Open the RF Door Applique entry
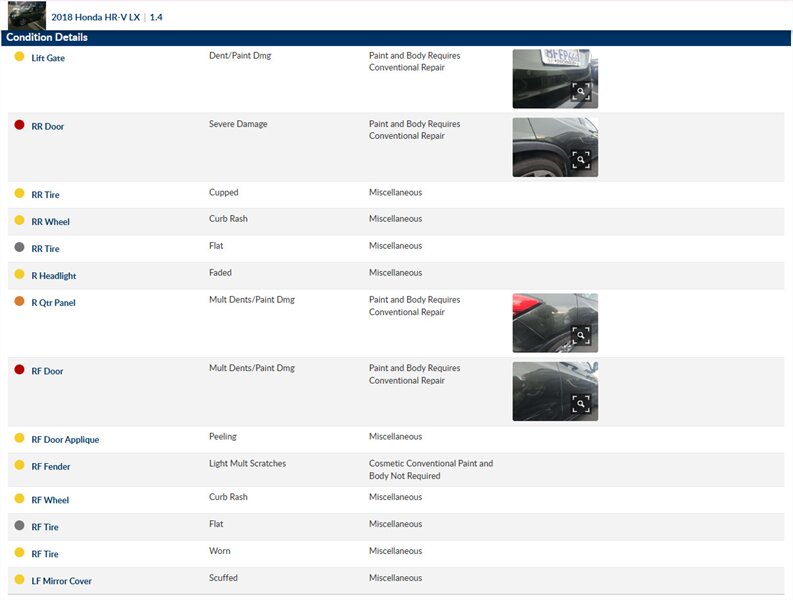793x600 pixels. pyautogui.click(x=65, y=440)
